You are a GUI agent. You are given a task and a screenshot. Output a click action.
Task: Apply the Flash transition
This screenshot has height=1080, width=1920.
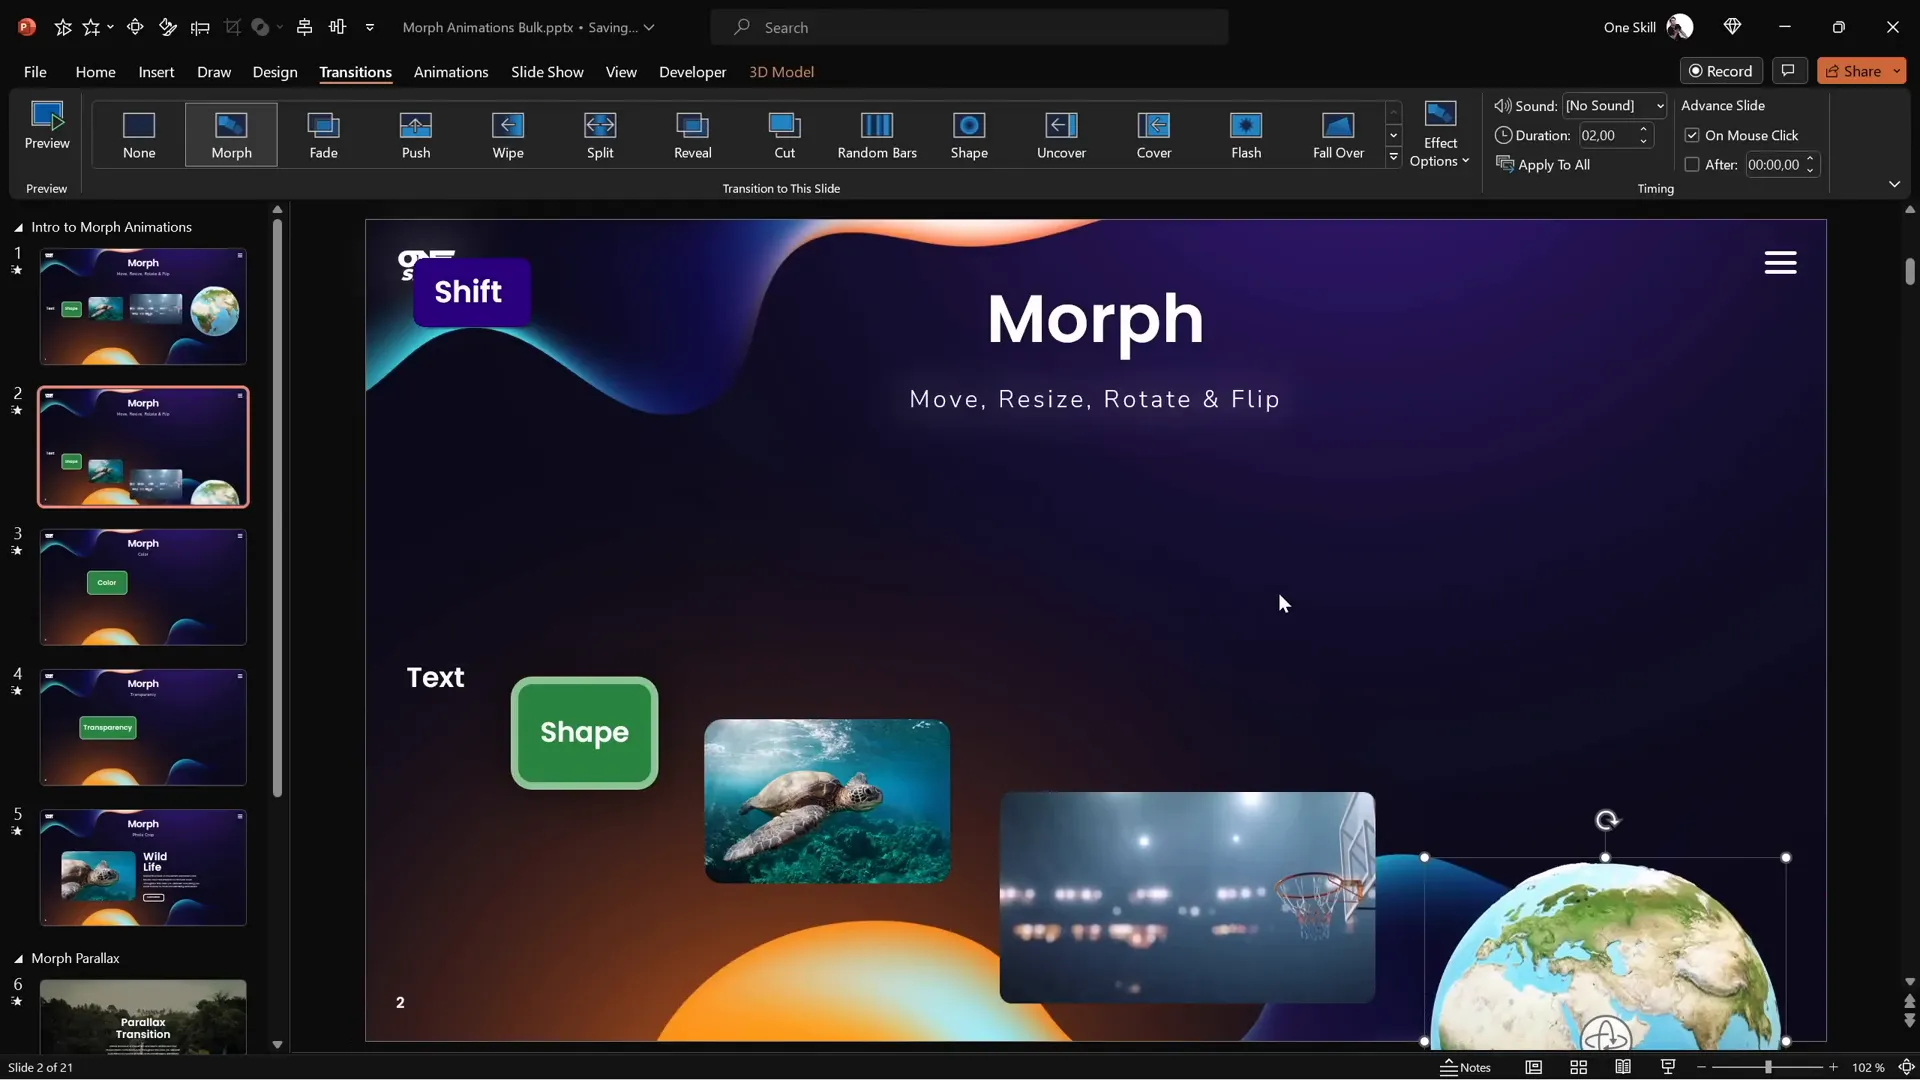click(x=1246, y=134)
